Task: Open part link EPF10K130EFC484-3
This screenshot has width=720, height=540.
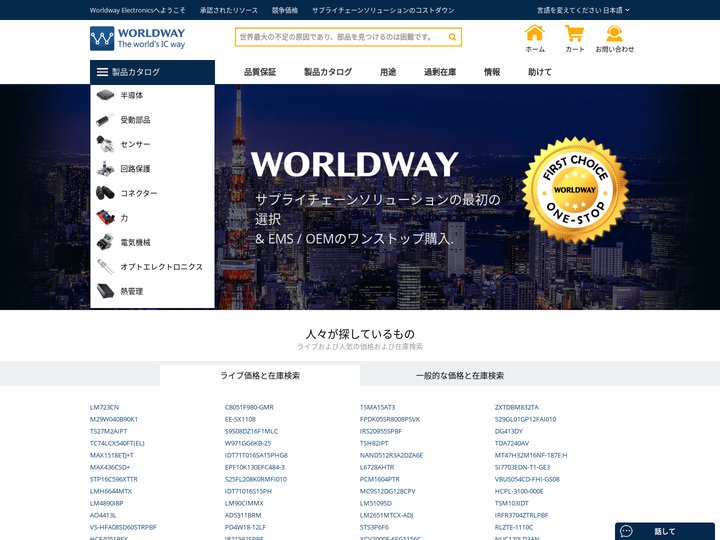Action: pos(255,467)
